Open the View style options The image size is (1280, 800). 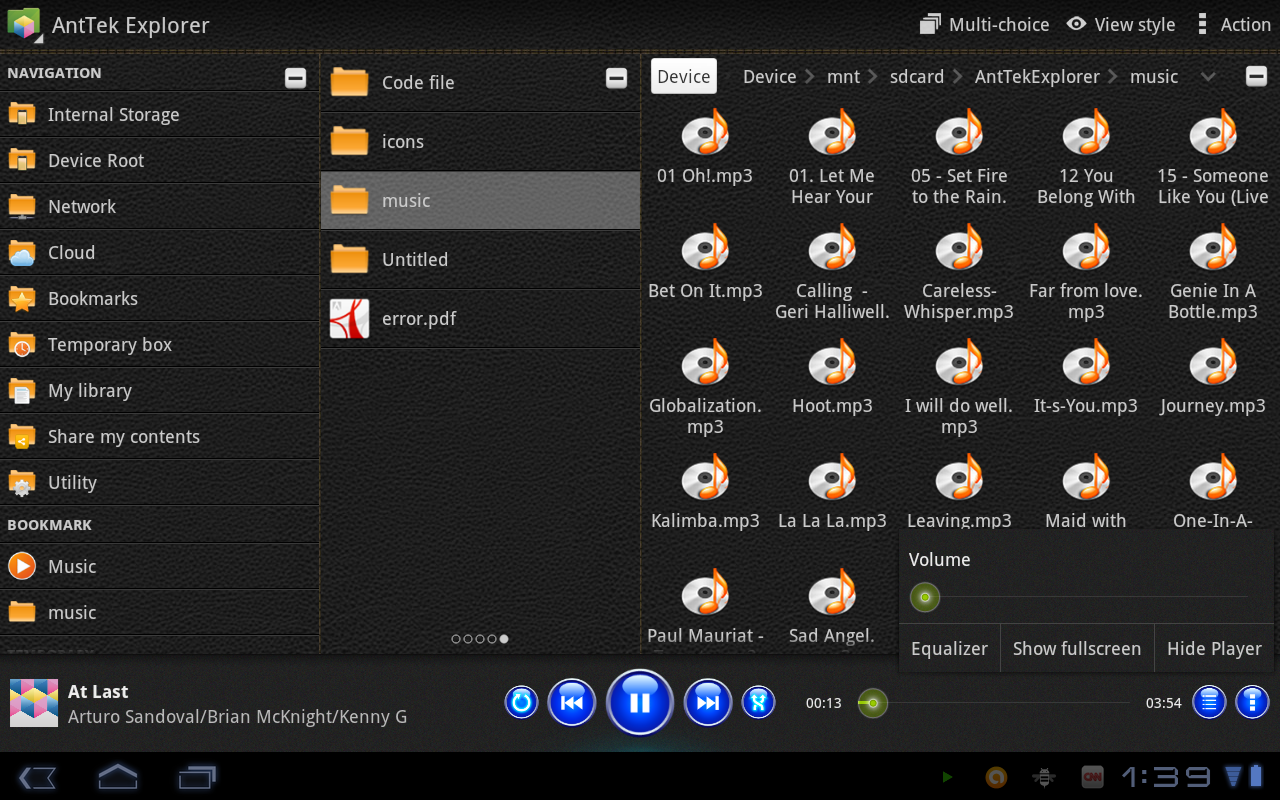pos(1120,24)
